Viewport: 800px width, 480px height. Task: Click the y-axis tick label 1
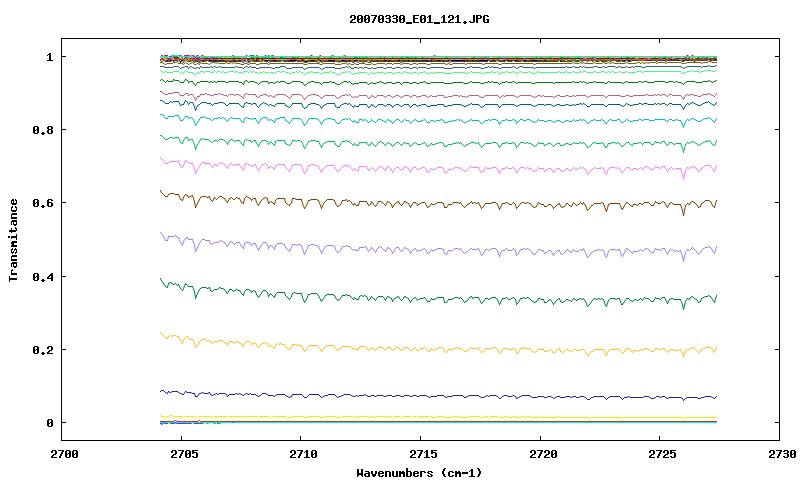click(49, 57)
